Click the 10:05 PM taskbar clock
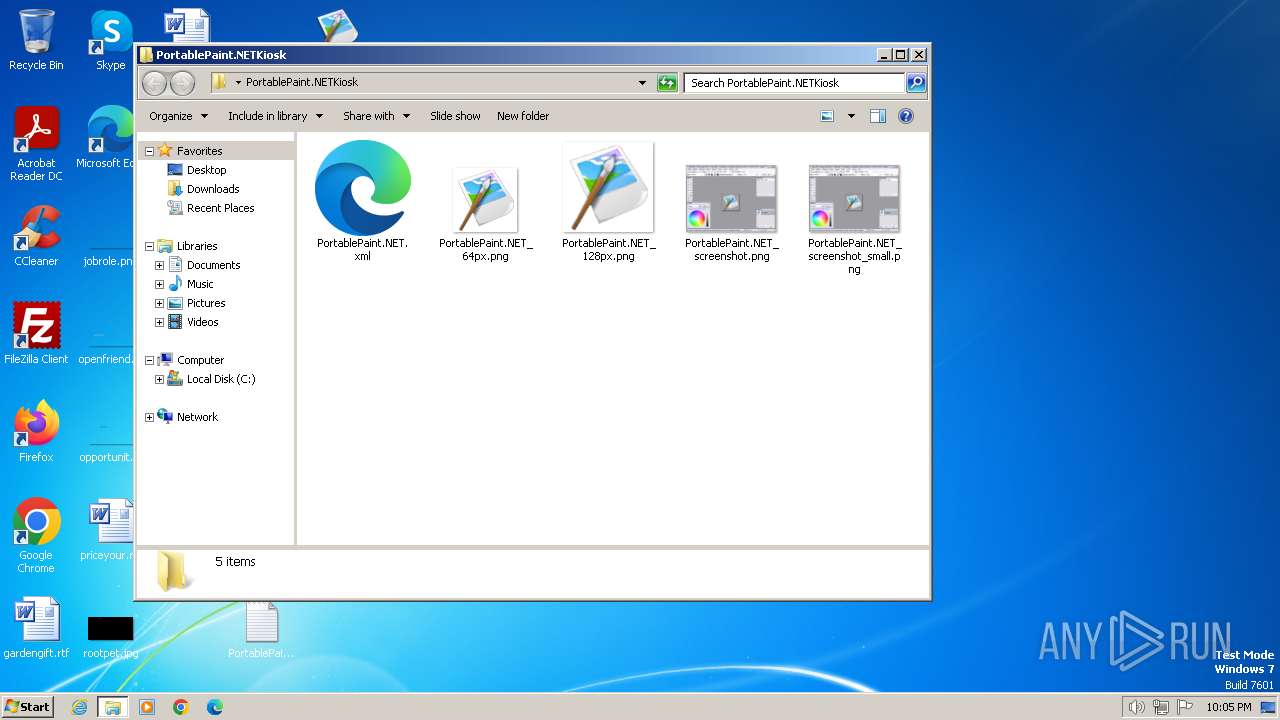 [x=1229, y=707]
